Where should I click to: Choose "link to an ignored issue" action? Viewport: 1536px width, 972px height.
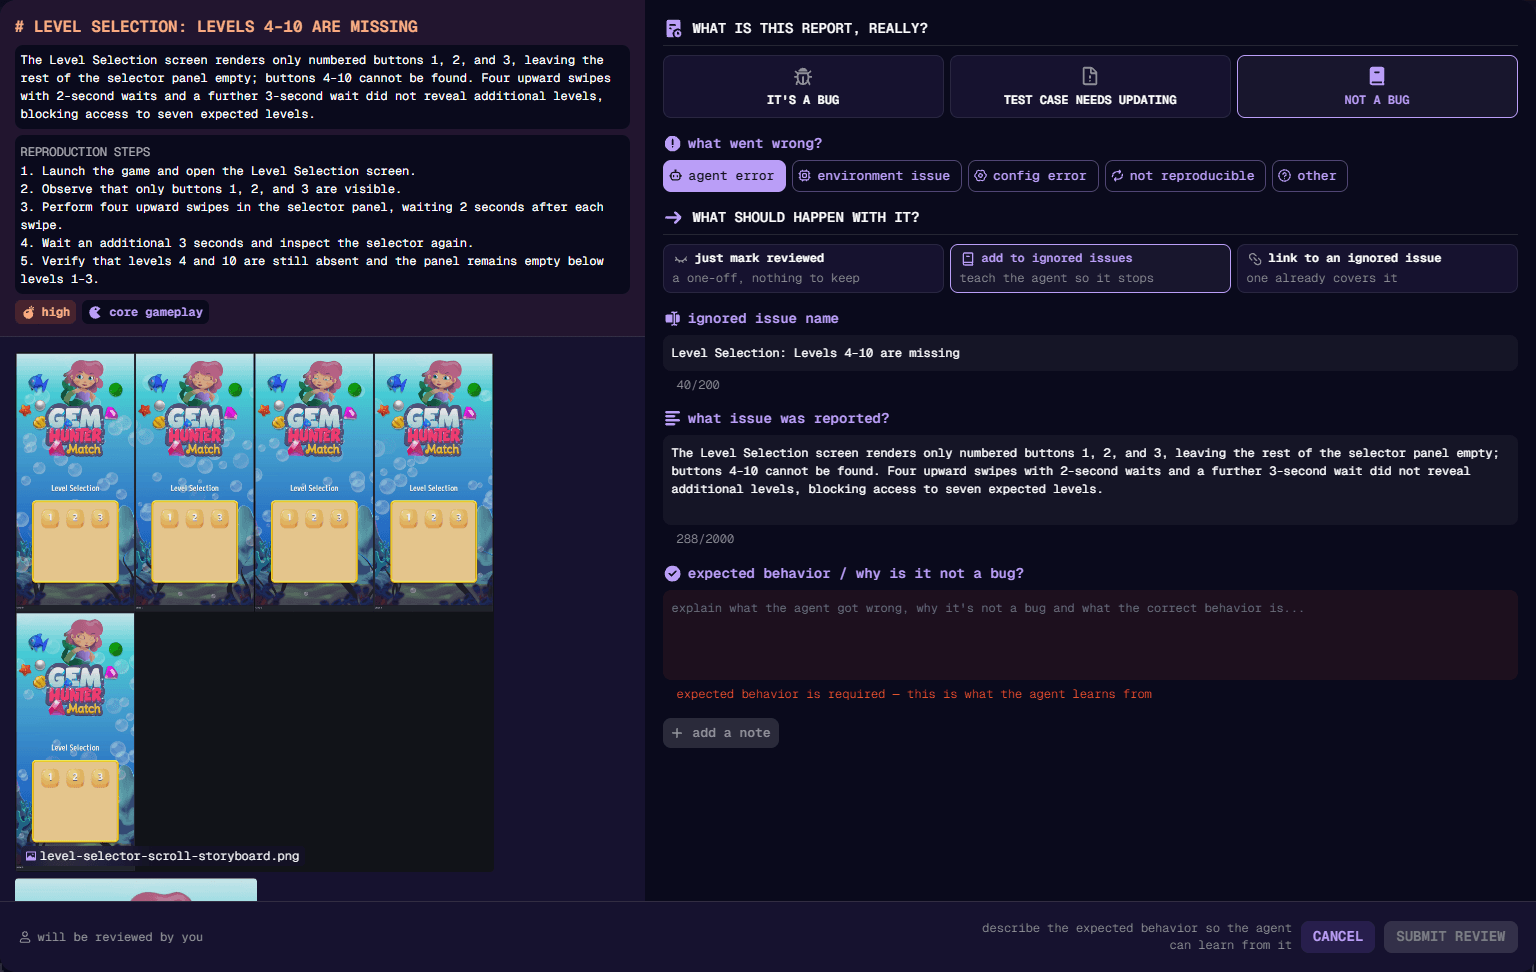tap(1377, 268)
